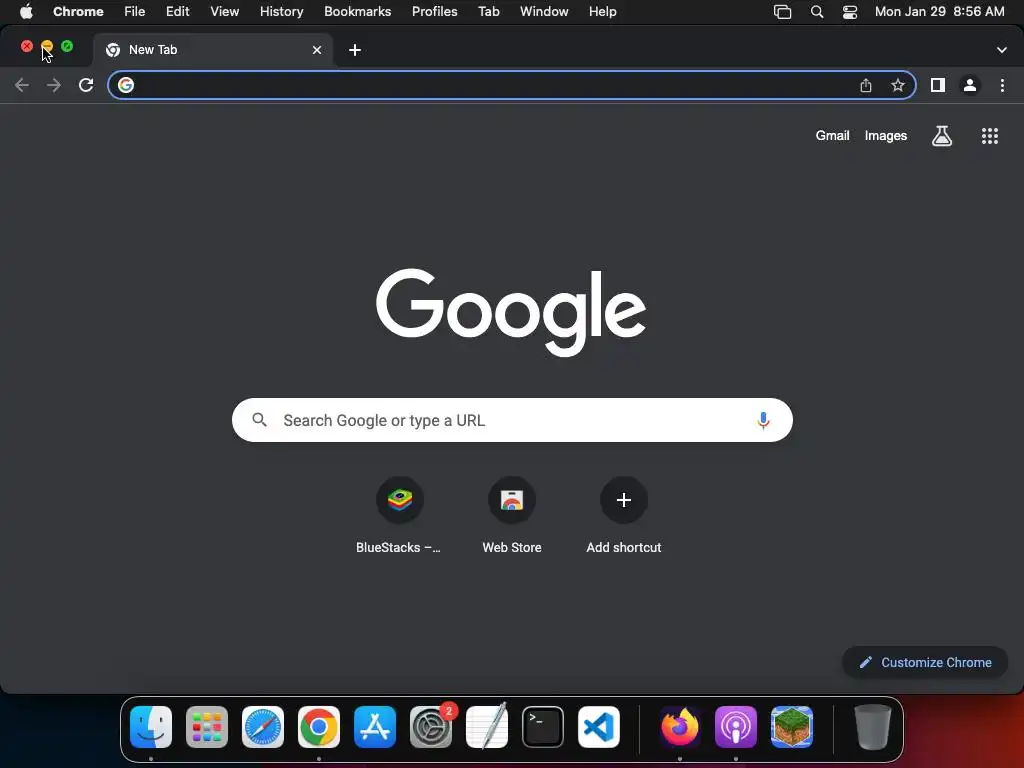1024x768 pixels.
Task: Open Spotlight search in menu bar
Action: pyautogui.click(x=816, y=12)
